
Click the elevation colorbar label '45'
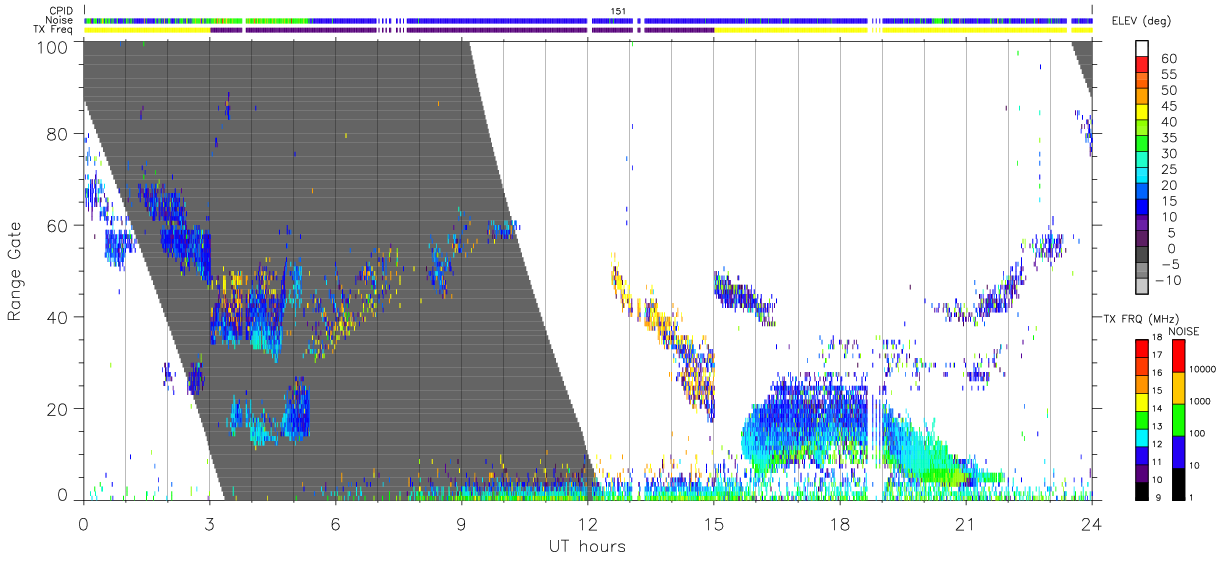1168,106
